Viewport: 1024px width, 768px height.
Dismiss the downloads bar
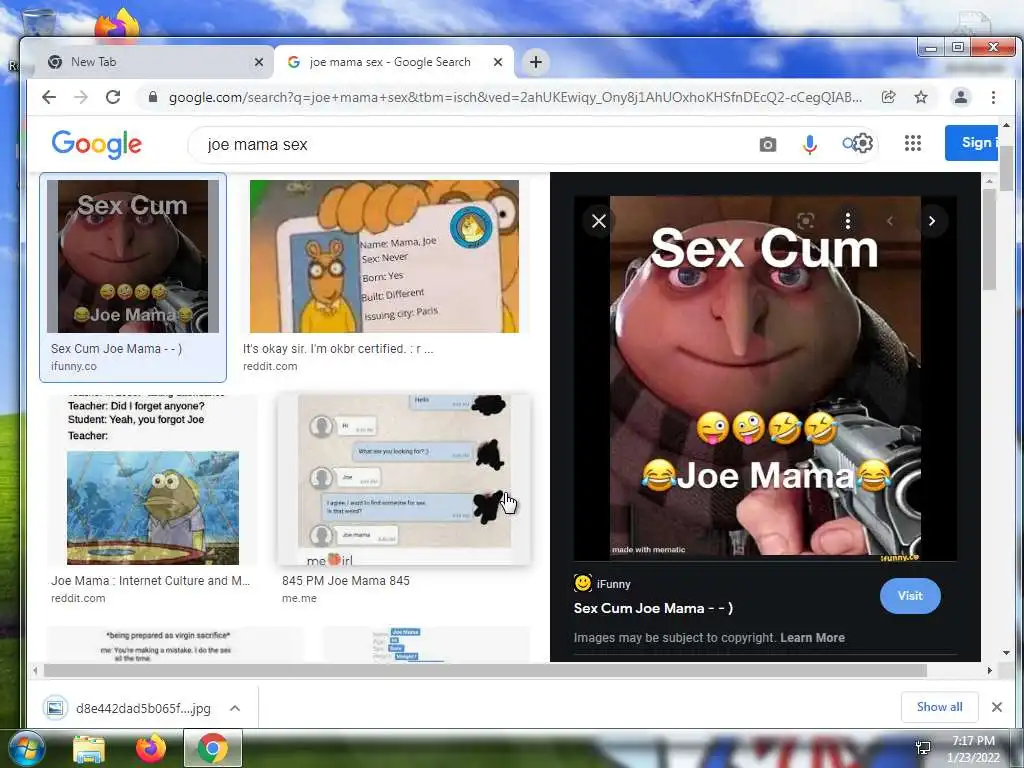click(997, 707)
